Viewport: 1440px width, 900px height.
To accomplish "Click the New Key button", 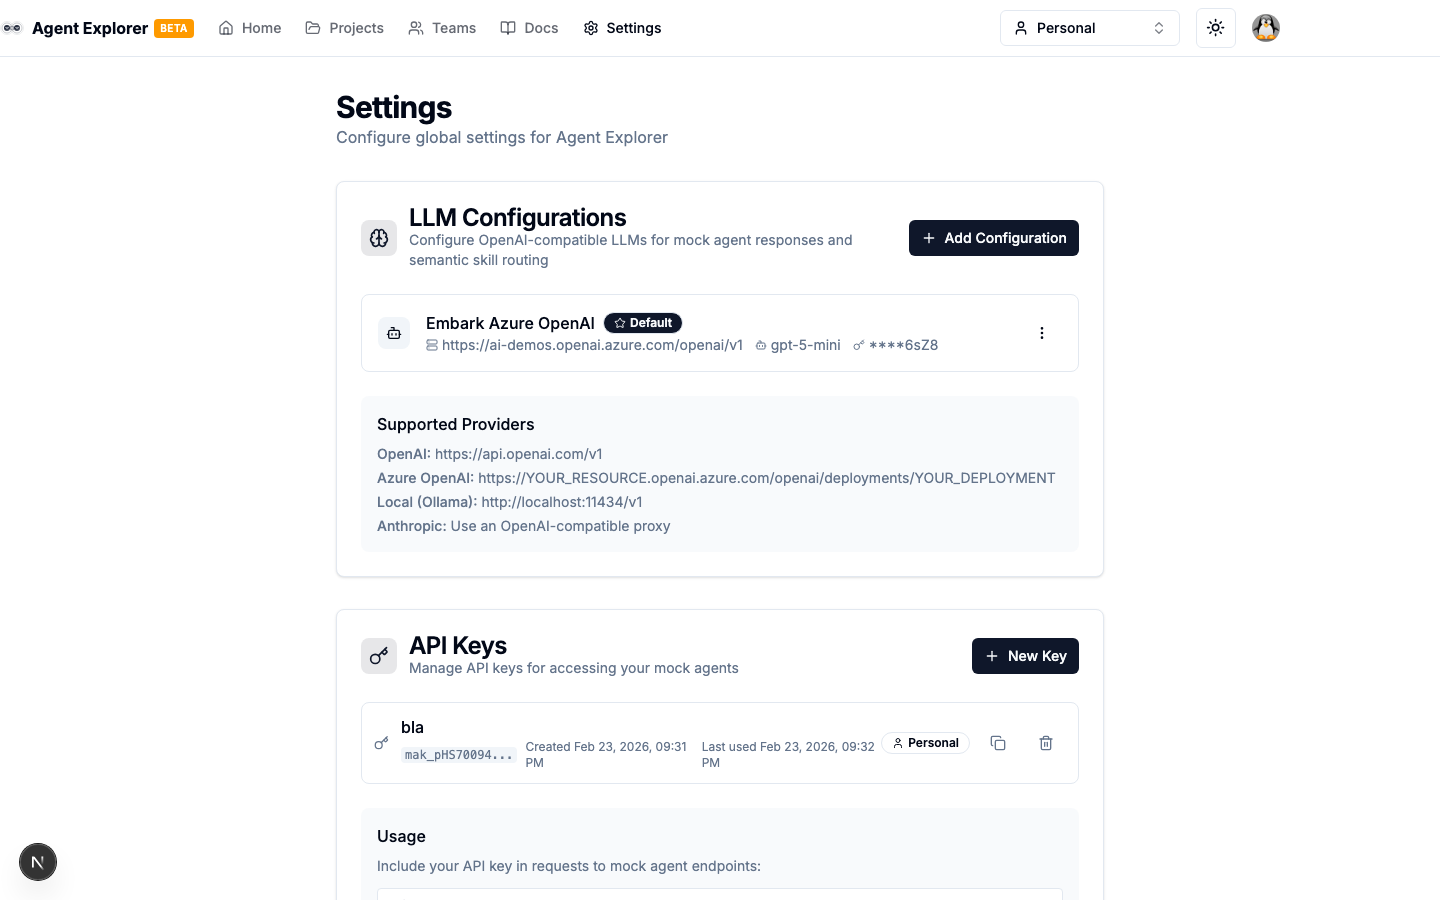I will pyautogui.click(x=1025, y=656).
